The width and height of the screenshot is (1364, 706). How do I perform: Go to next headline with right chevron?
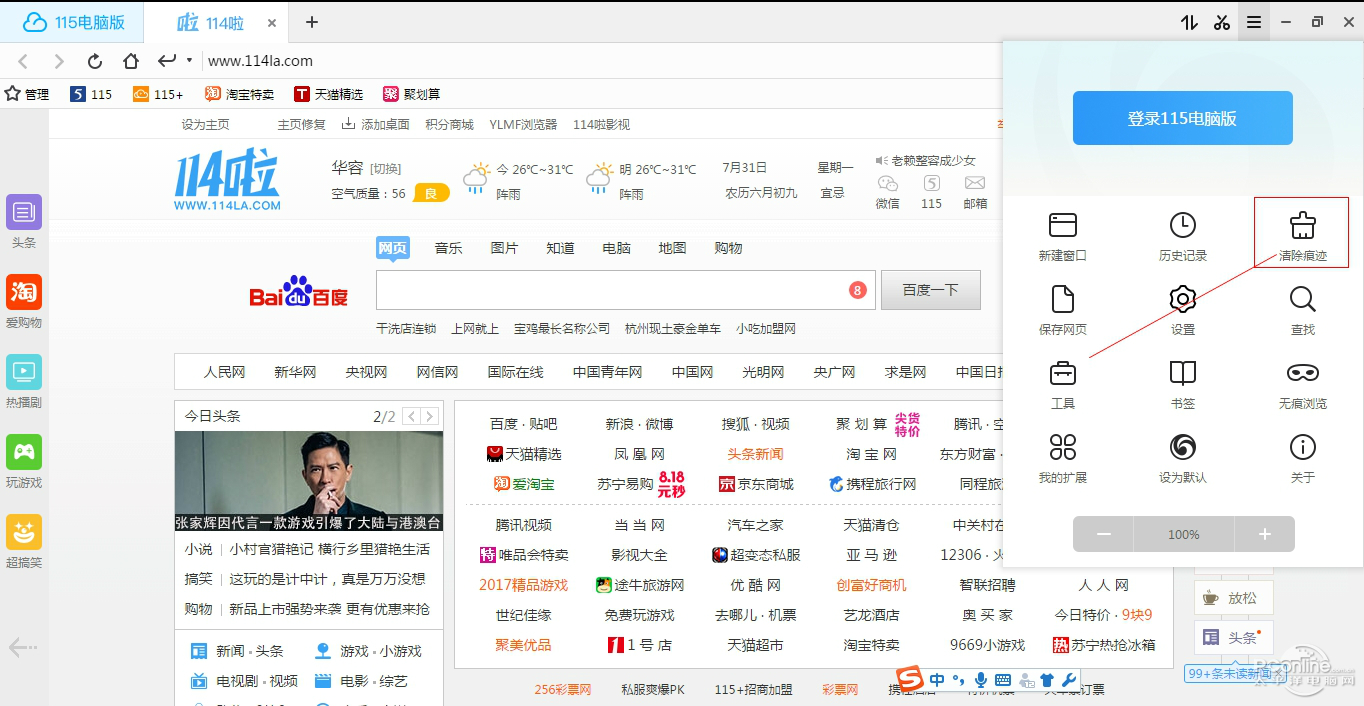coord(430,416)
